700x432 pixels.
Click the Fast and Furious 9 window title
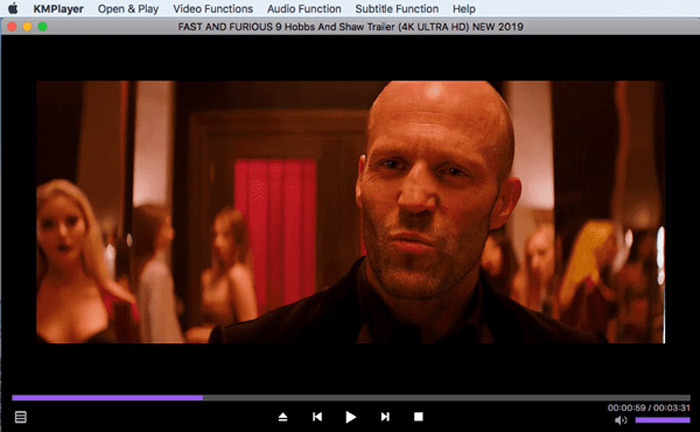click(350, 27)
